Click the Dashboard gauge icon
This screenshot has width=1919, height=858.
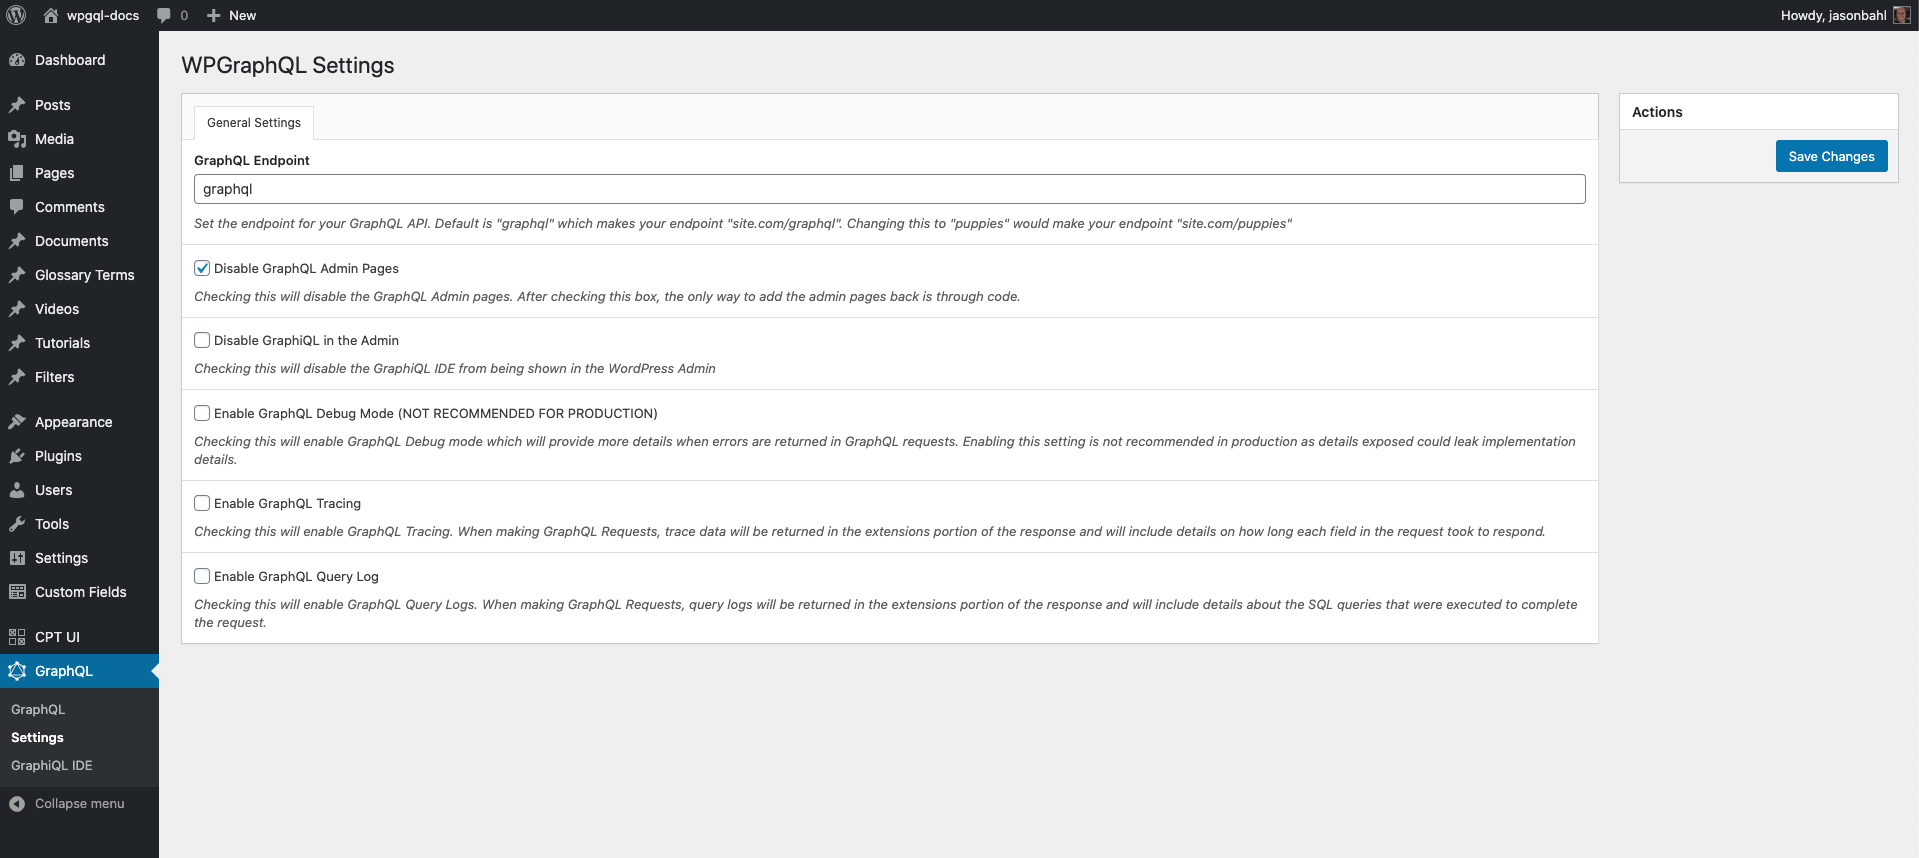point(17,60)
